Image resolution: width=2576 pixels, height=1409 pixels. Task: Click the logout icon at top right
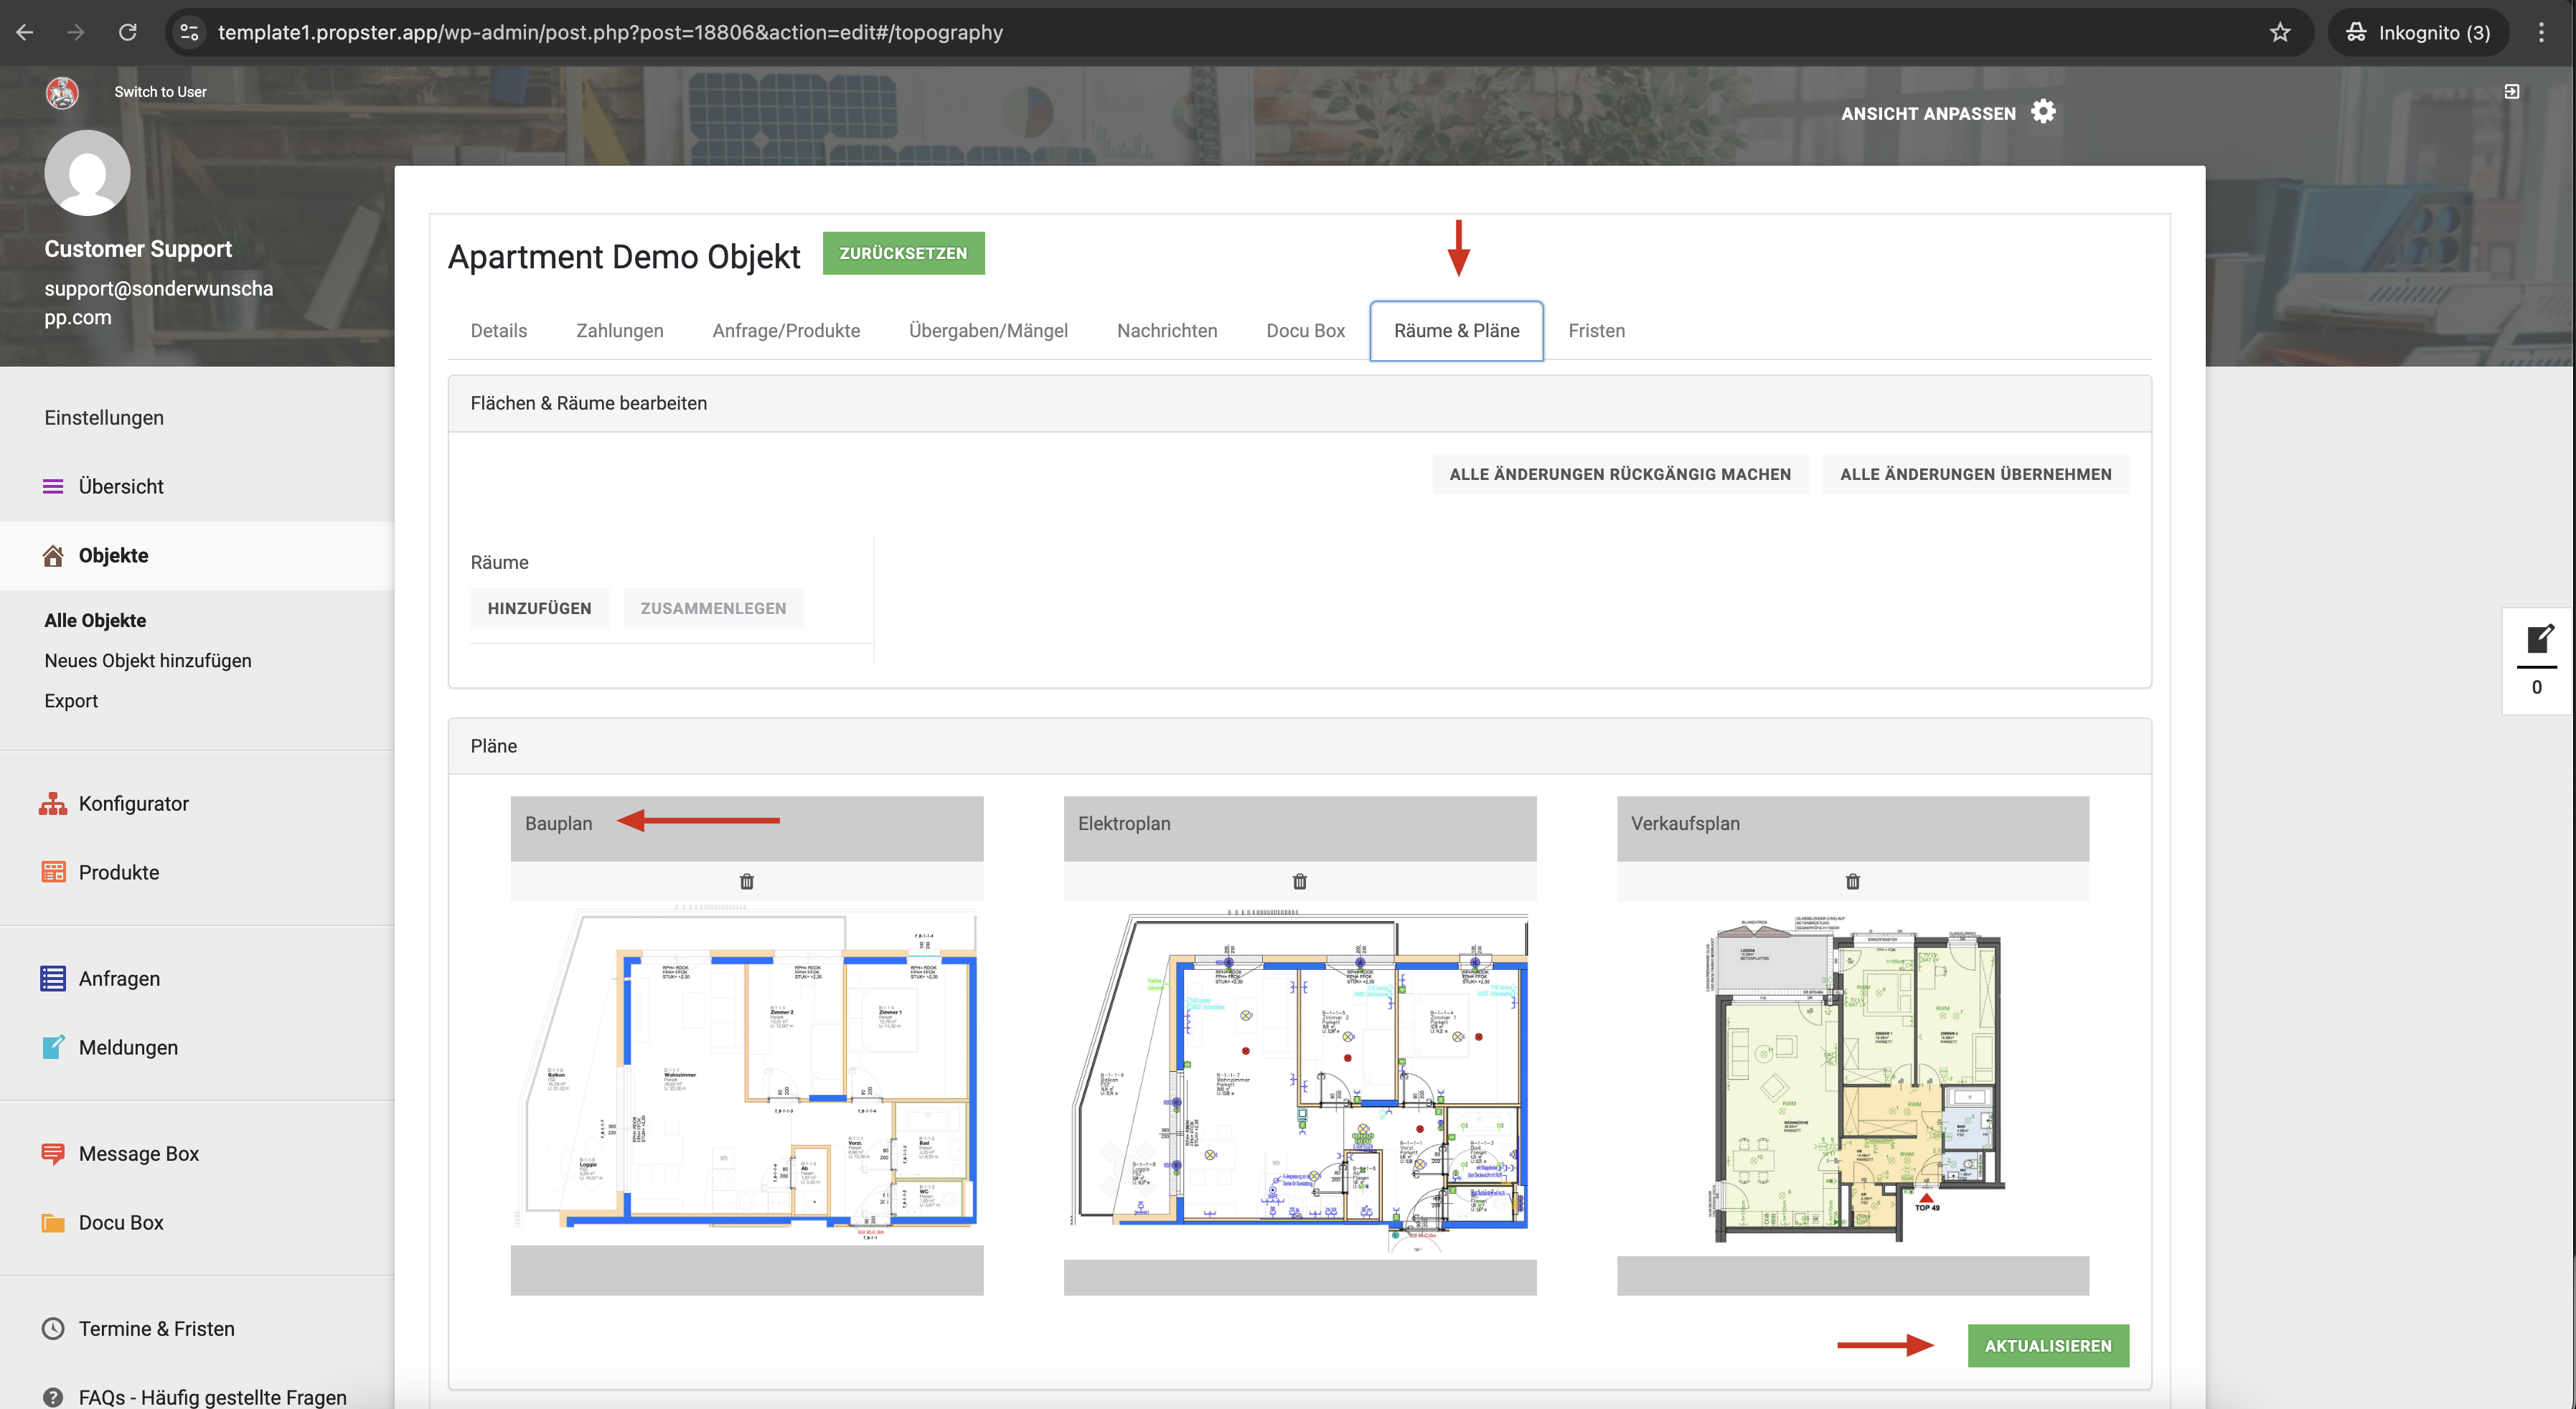point(2511,91)
